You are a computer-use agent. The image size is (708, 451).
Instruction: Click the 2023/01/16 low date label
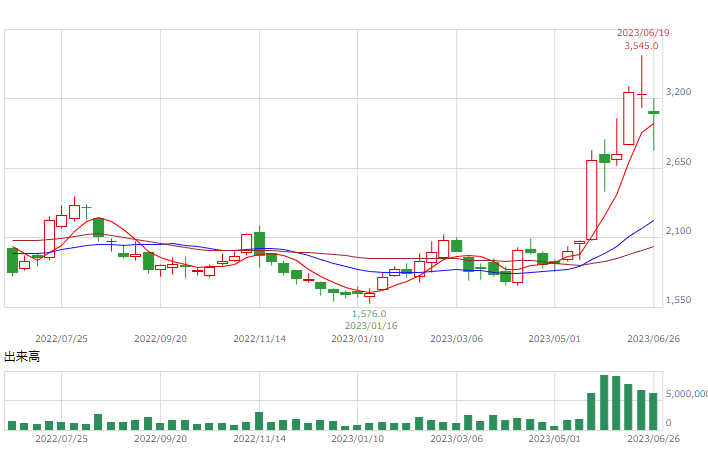(371, 325)
